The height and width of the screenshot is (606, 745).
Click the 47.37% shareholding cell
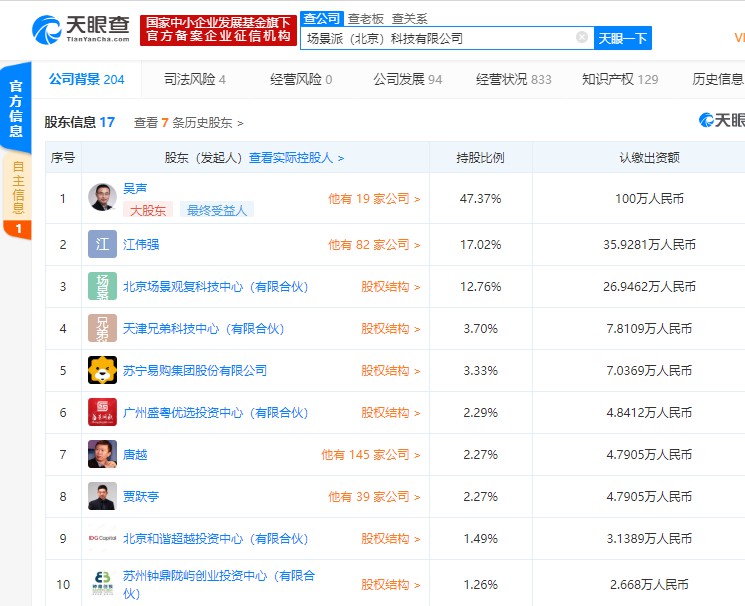[x=480, y=199]
